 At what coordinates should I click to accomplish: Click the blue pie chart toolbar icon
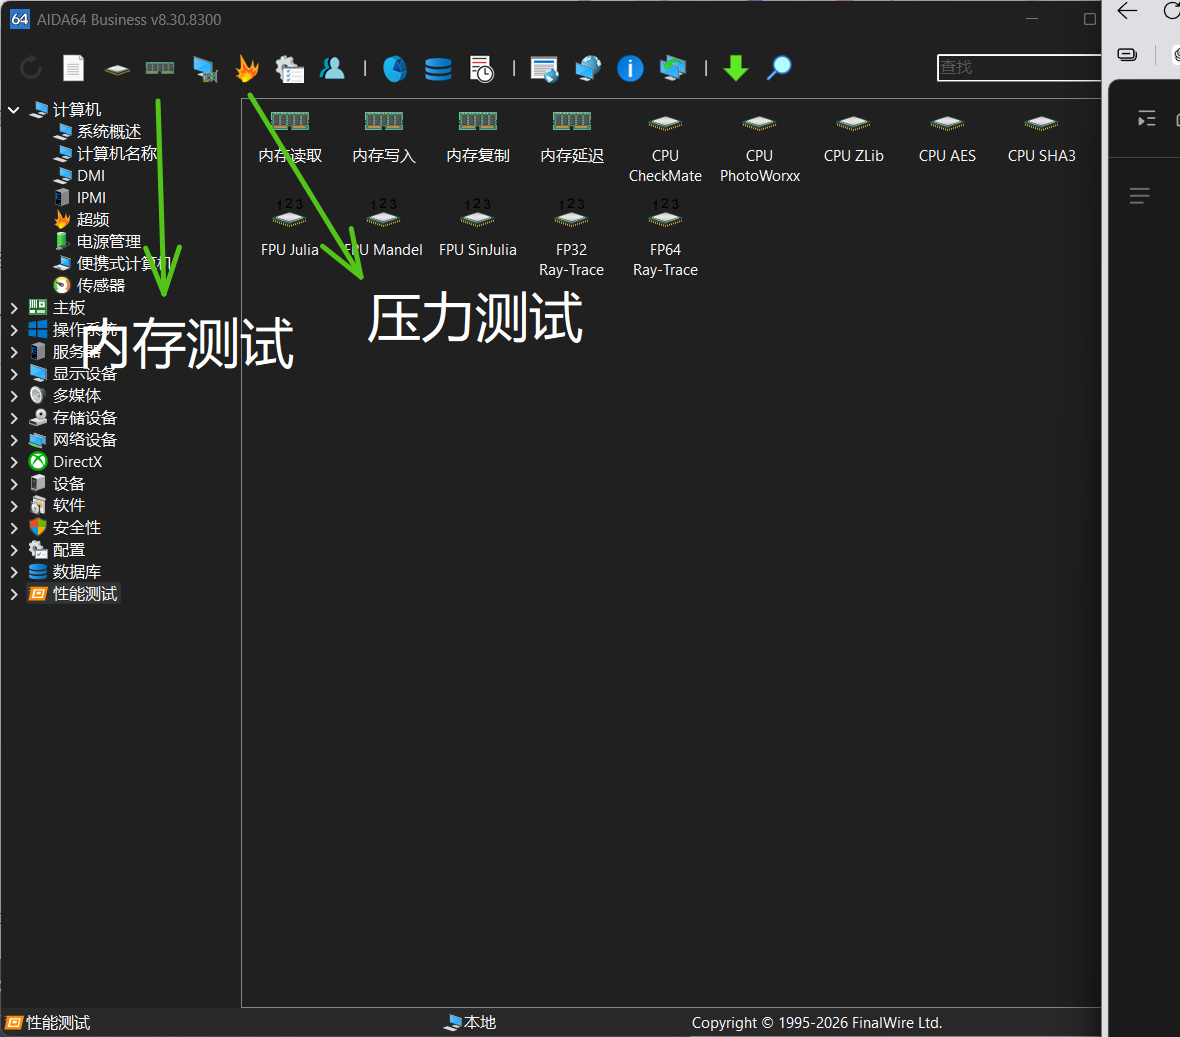395,68
